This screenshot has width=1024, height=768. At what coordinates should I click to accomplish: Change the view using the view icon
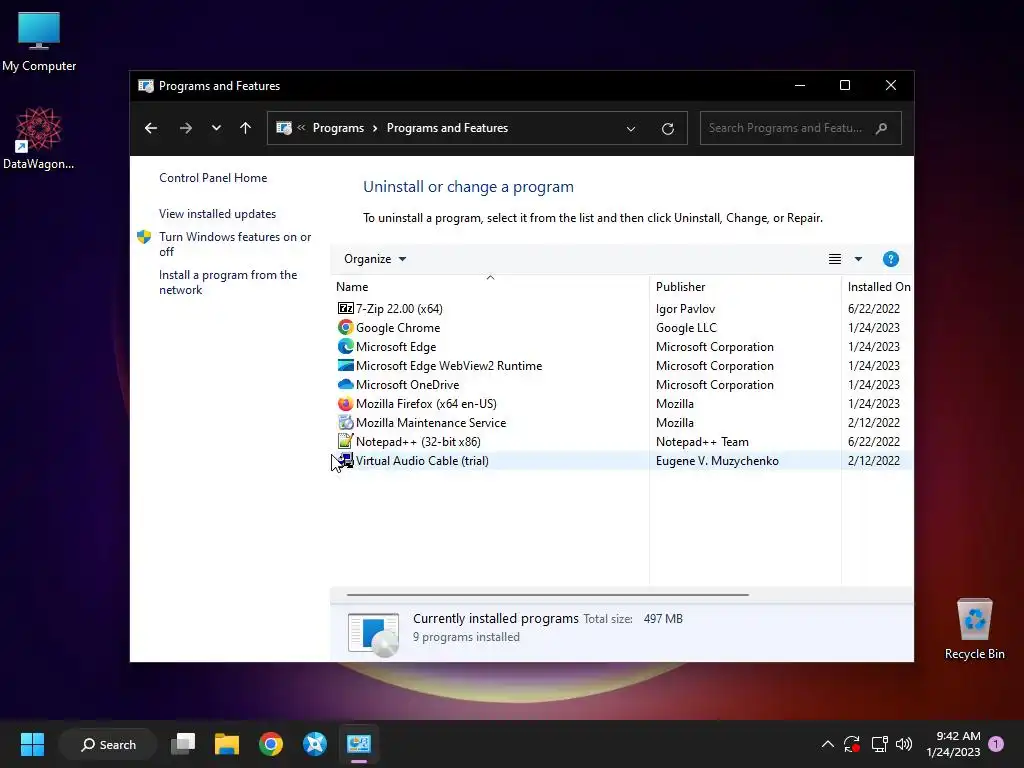pyautogui.click(x=835, y=259)
